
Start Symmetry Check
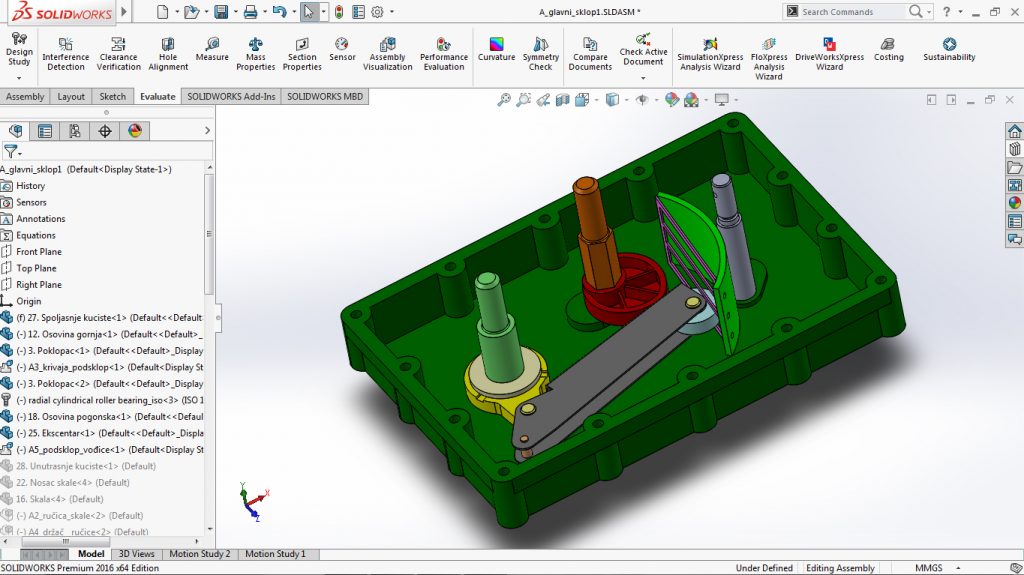[x=541, y=54]
